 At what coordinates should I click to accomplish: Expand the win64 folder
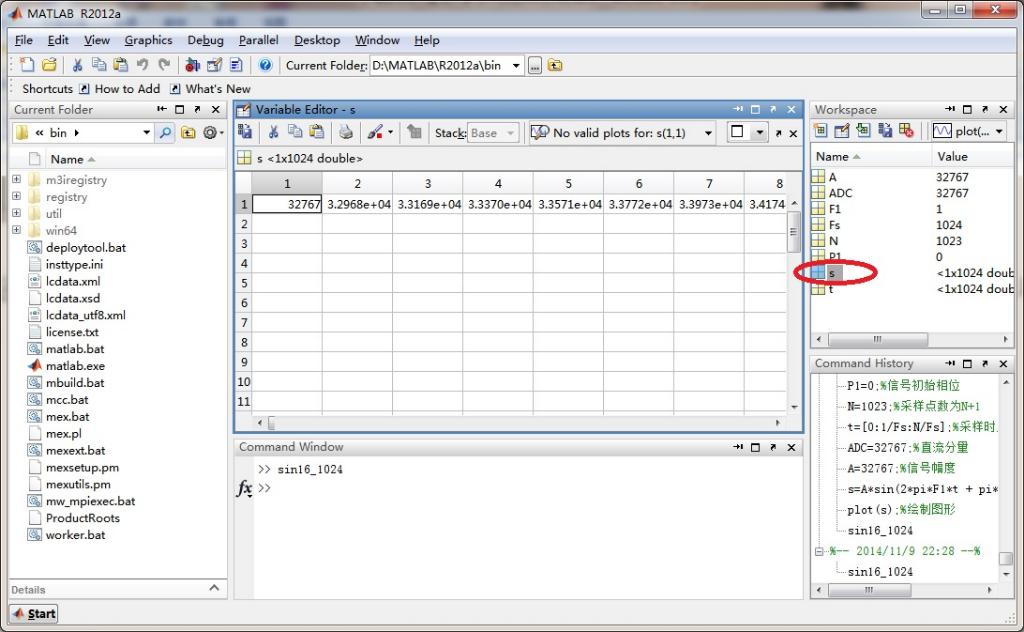point(16,230)
